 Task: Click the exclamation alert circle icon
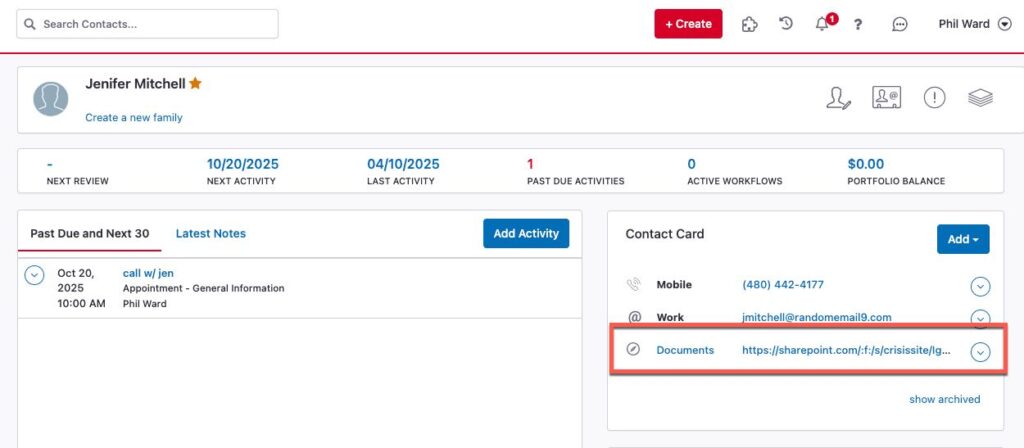tap(934, 98)
